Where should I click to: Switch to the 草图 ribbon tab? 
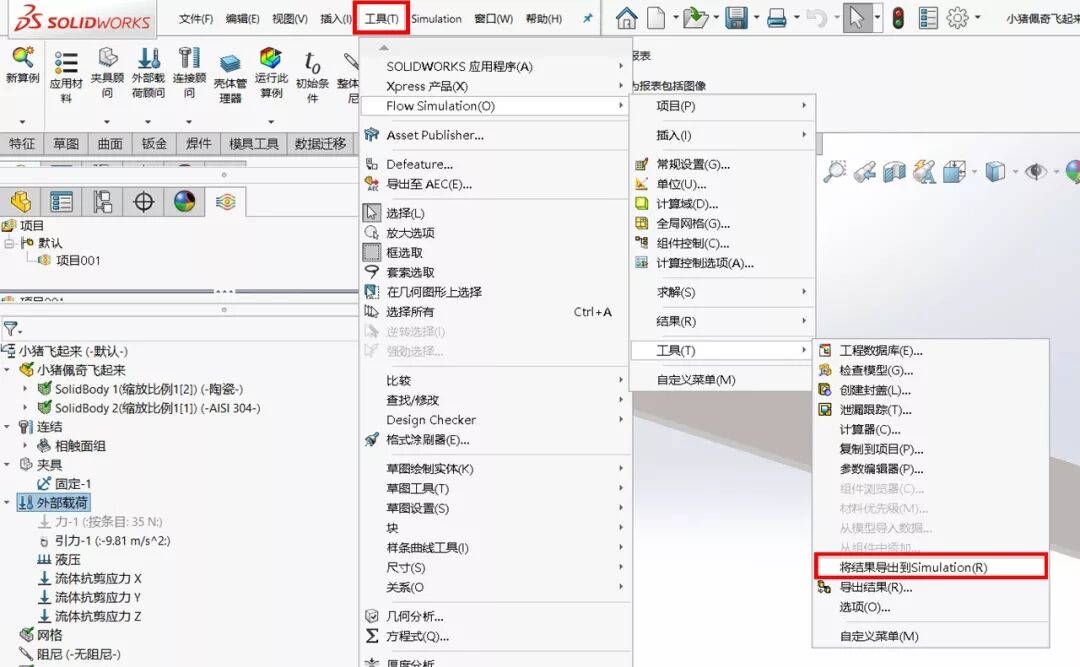tap(66, 143)
